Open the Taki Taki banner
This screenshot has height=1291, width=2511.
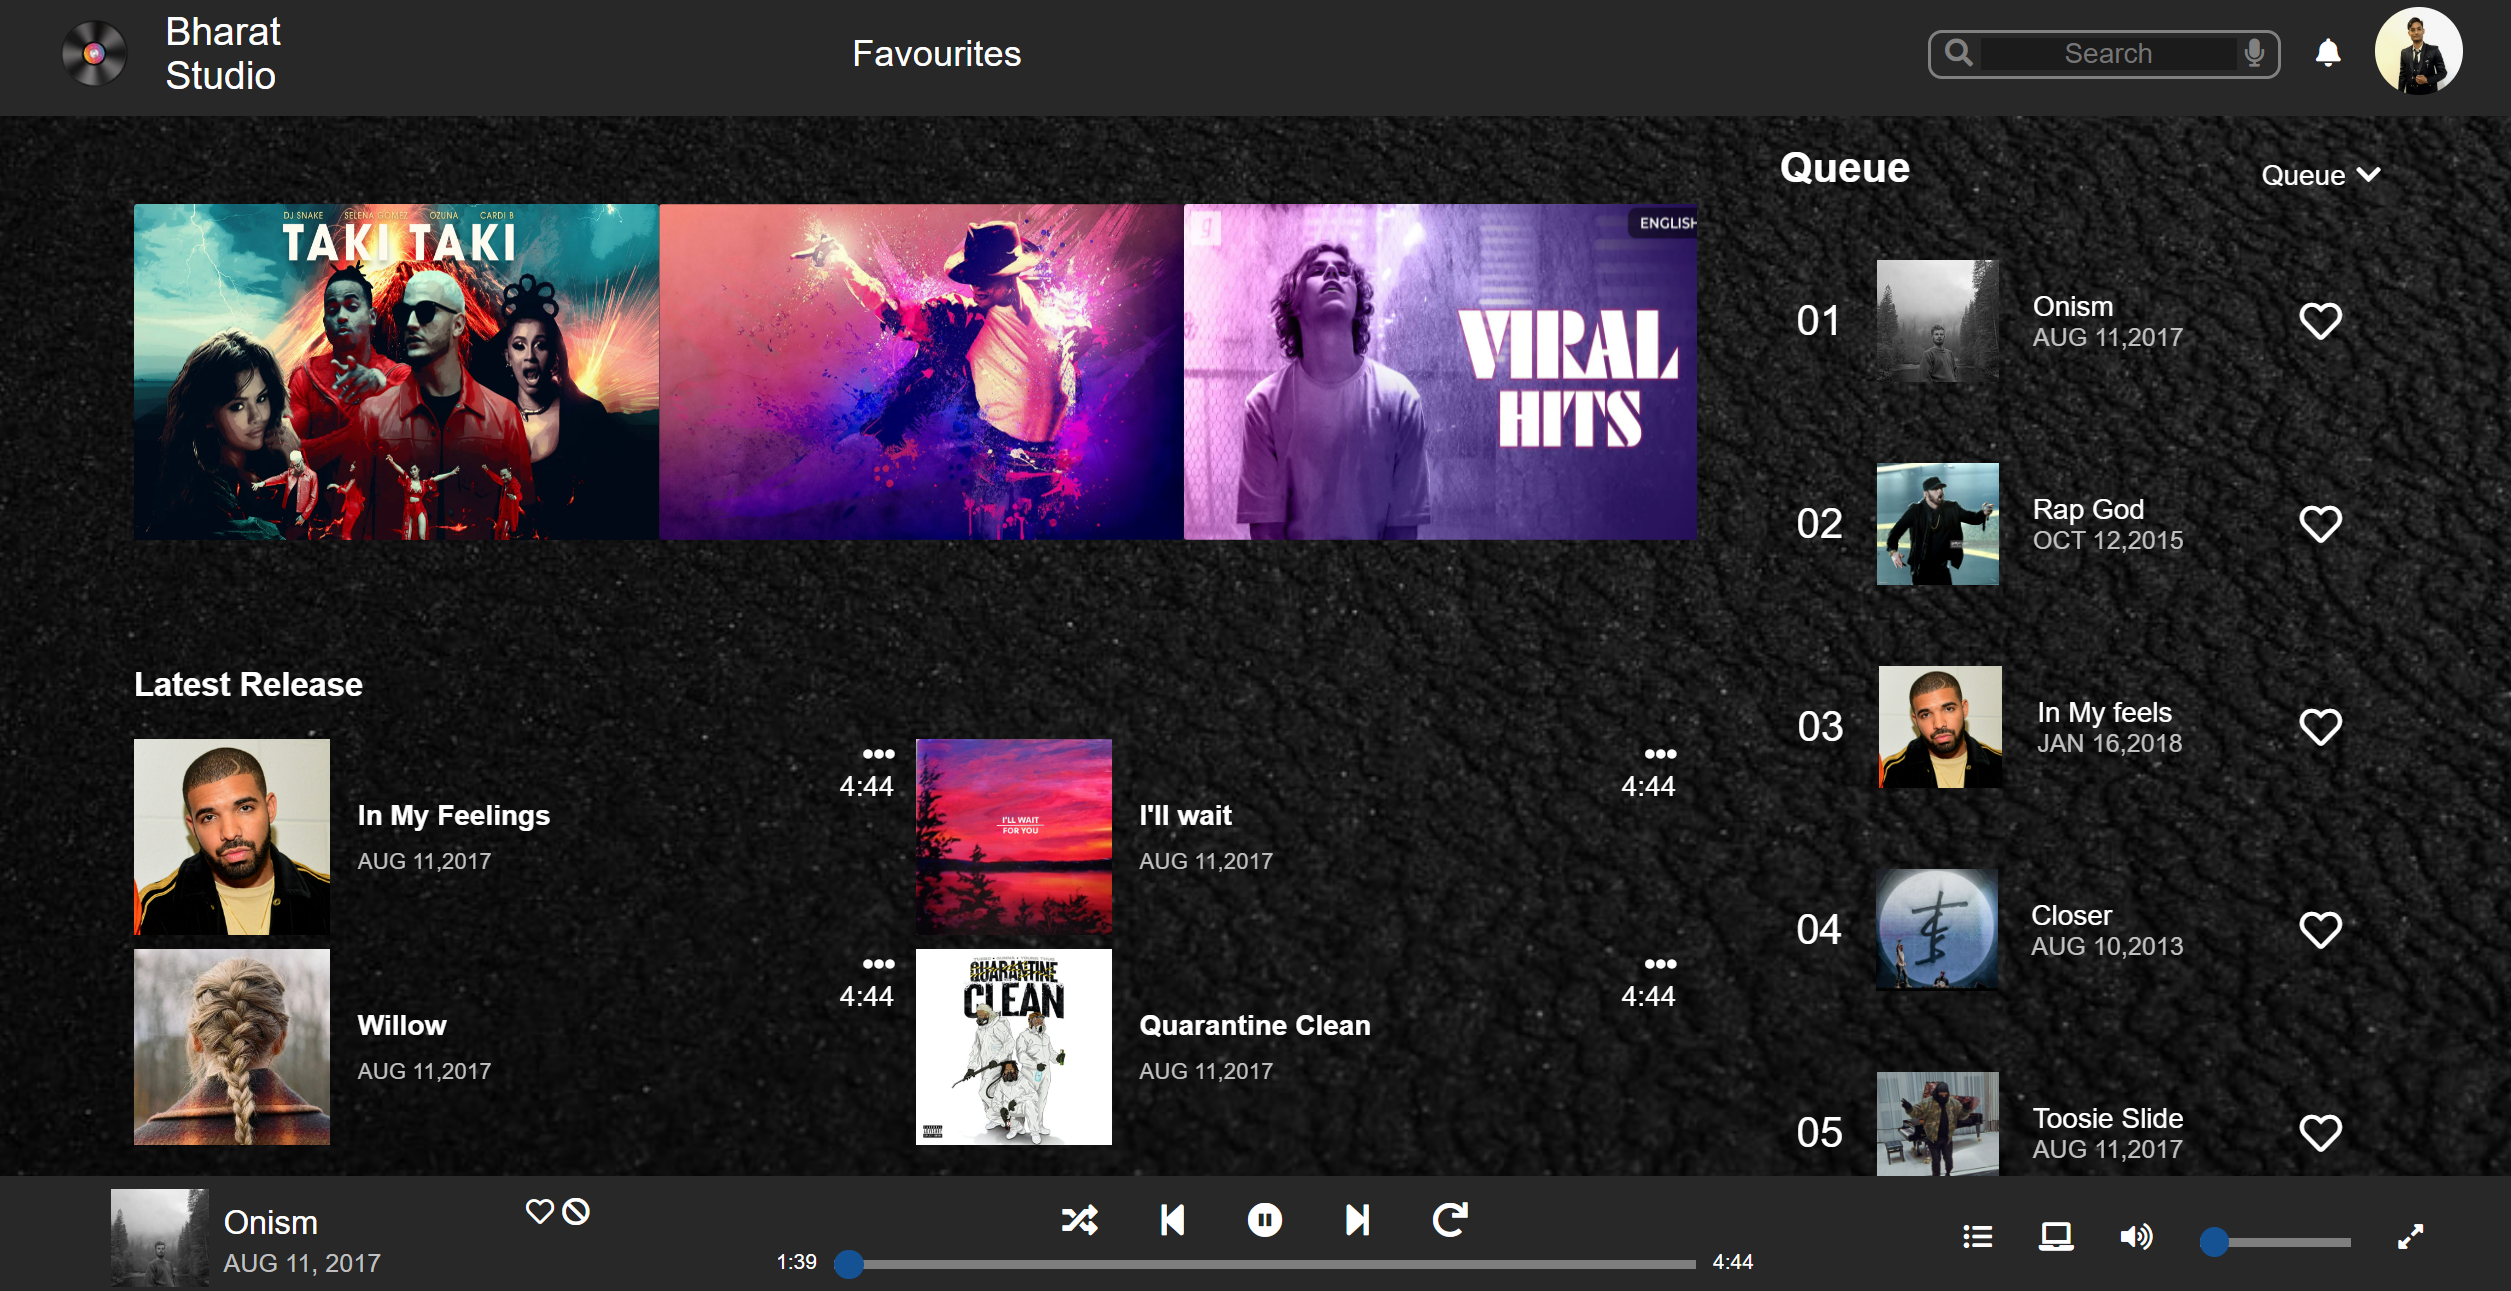pyautogui.click(x=396, y=372)
